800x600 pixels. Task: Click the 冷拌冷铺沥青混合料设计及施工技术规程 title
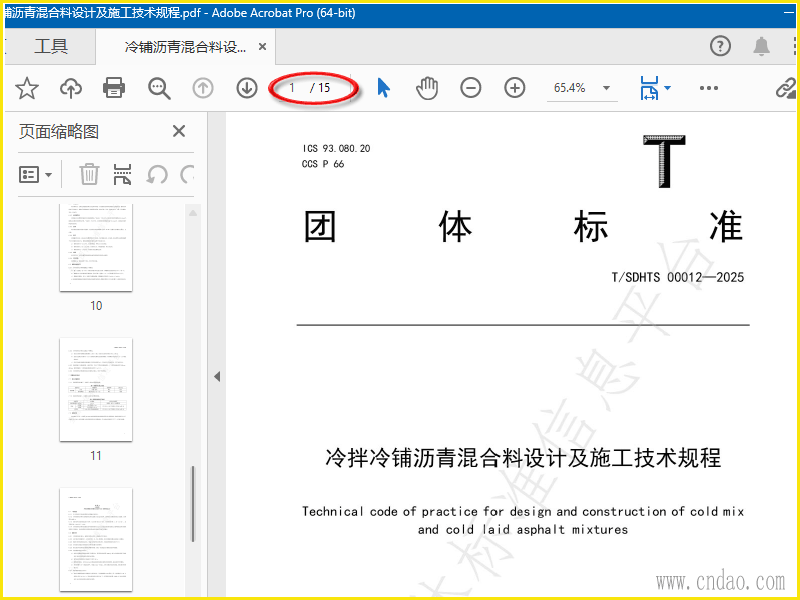click(523, 458)
